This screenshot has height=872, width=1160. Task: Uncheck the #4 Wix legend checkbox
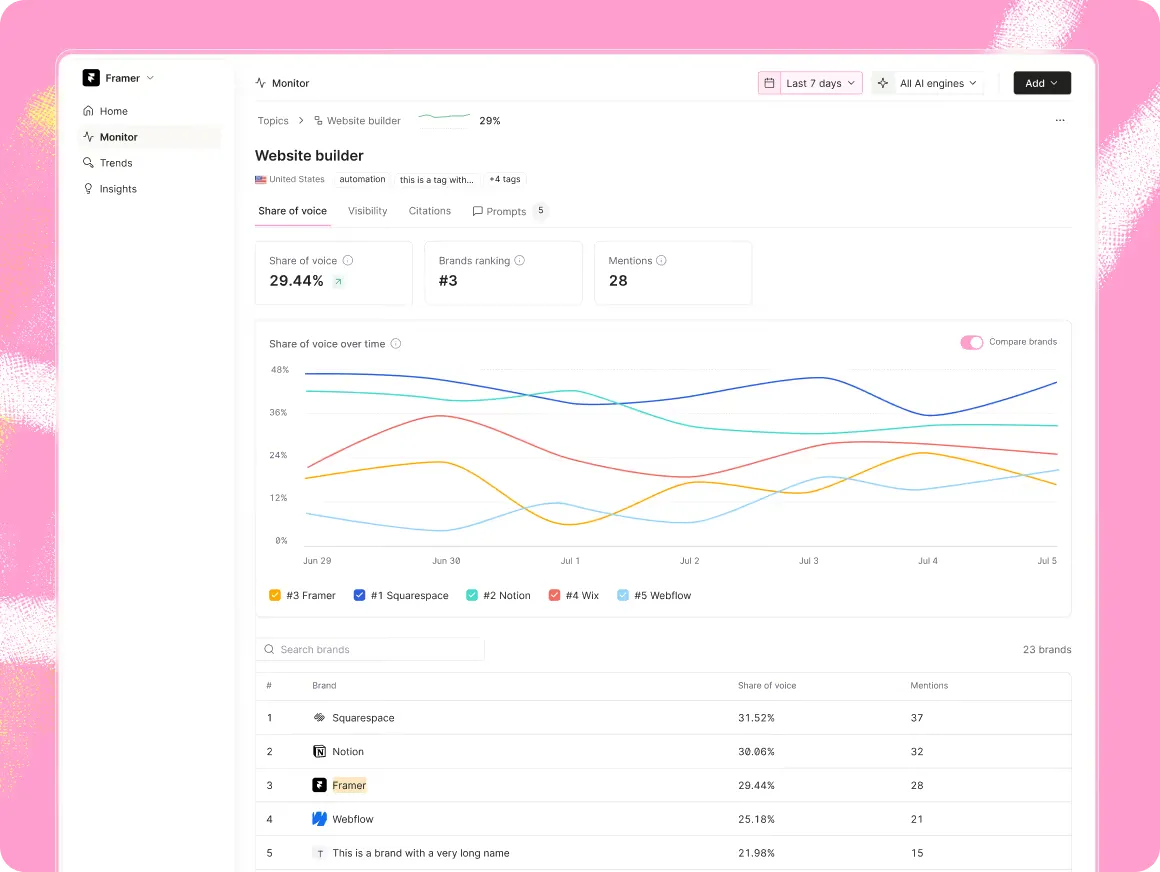[x=554, y=595]
